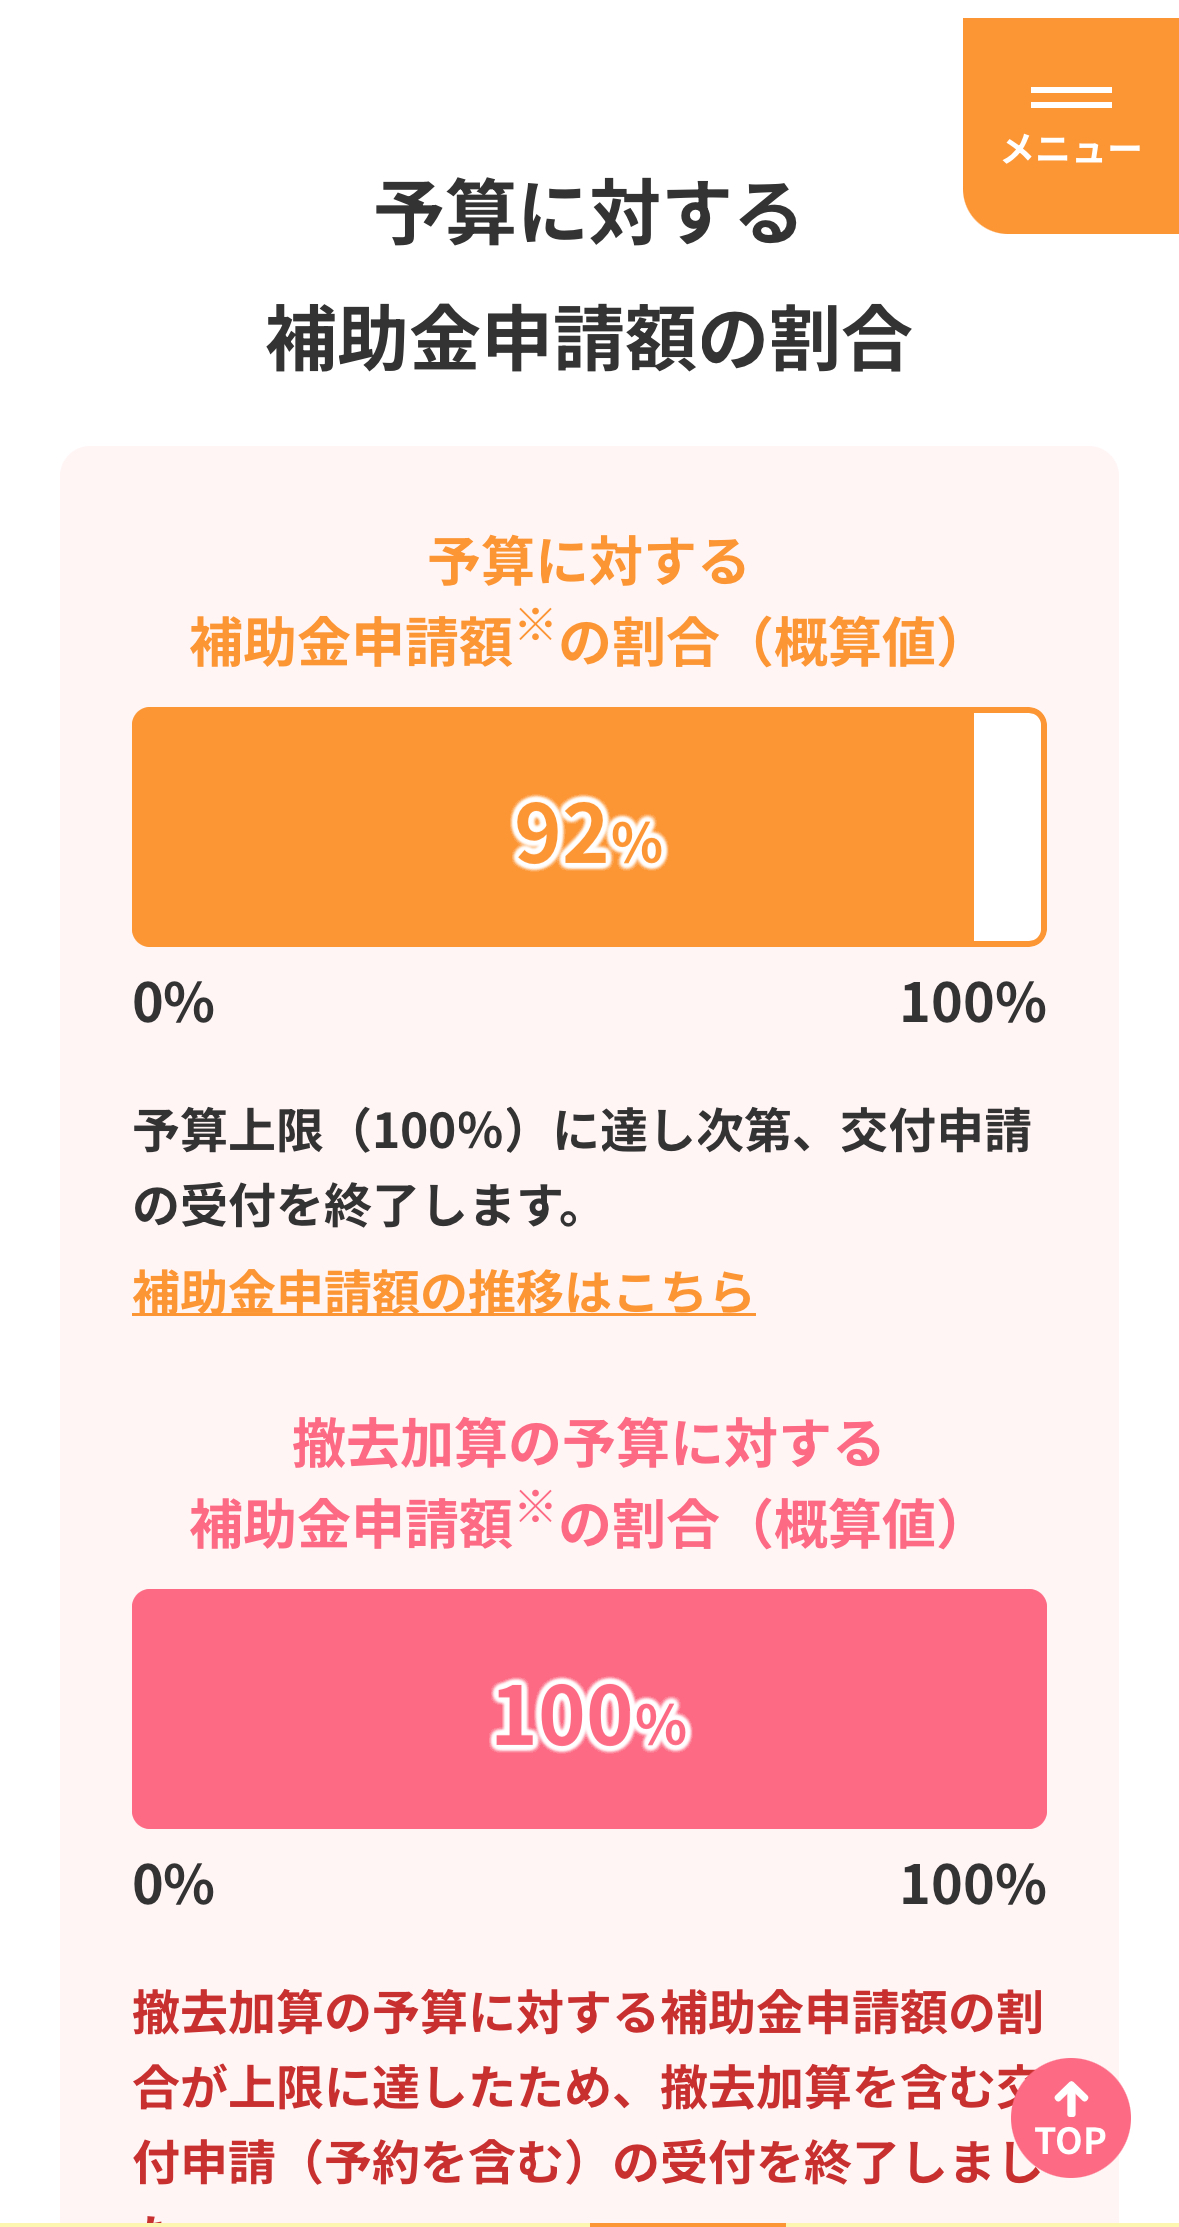
Task: Click the ※ mark in pink heading
Action: 535,1507
